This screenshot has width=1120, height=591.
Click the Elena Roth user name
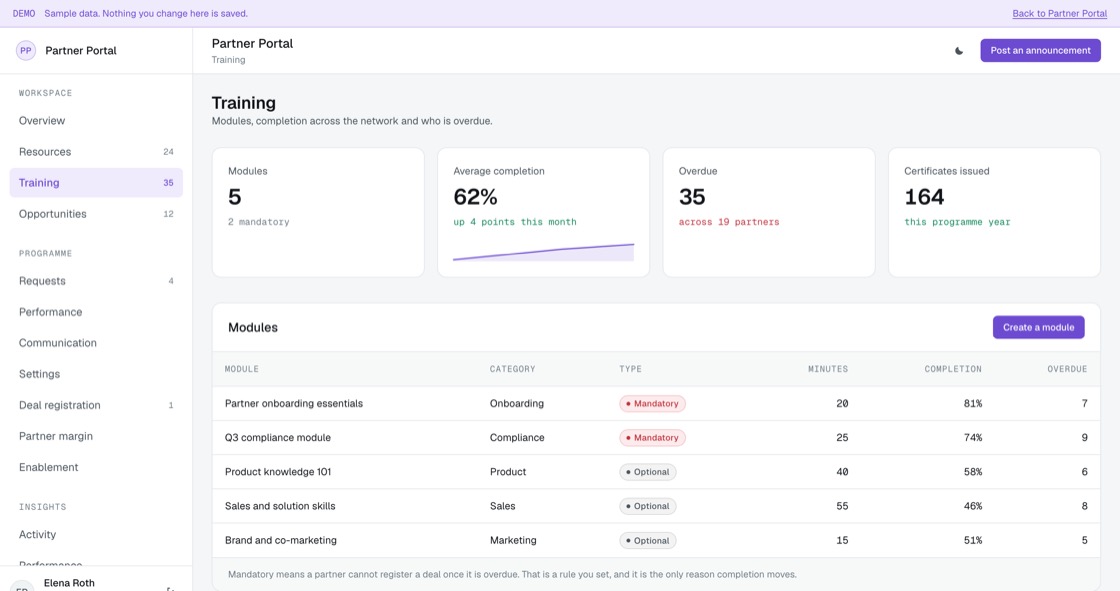click(x=69, y=583)
